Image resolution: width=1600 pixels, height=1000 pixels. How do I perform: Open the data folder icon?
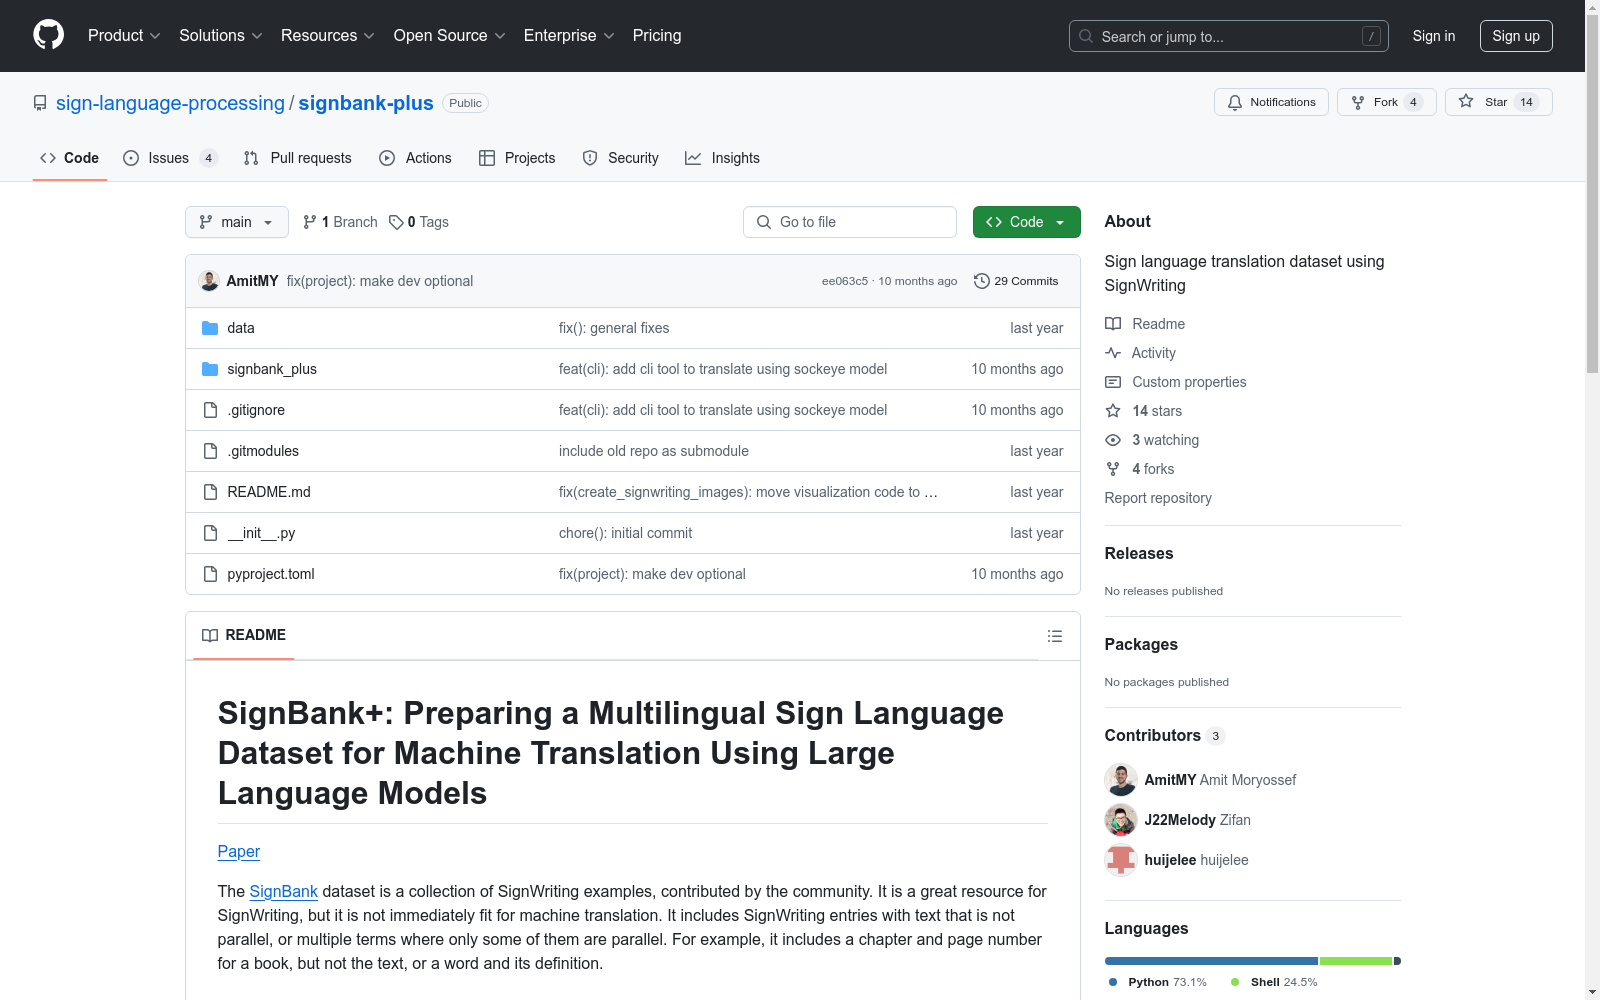[210, 328]
